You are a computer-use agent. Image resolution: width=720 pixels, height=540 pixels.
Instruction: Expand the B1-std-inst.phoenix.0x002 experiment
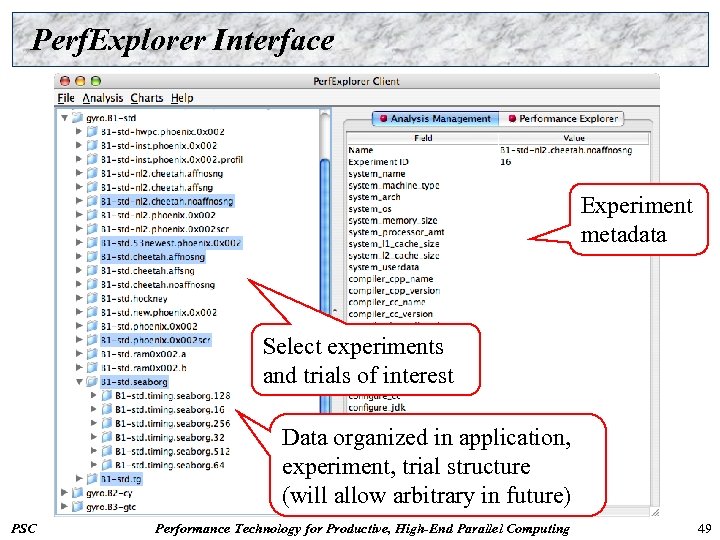(79, 145)
